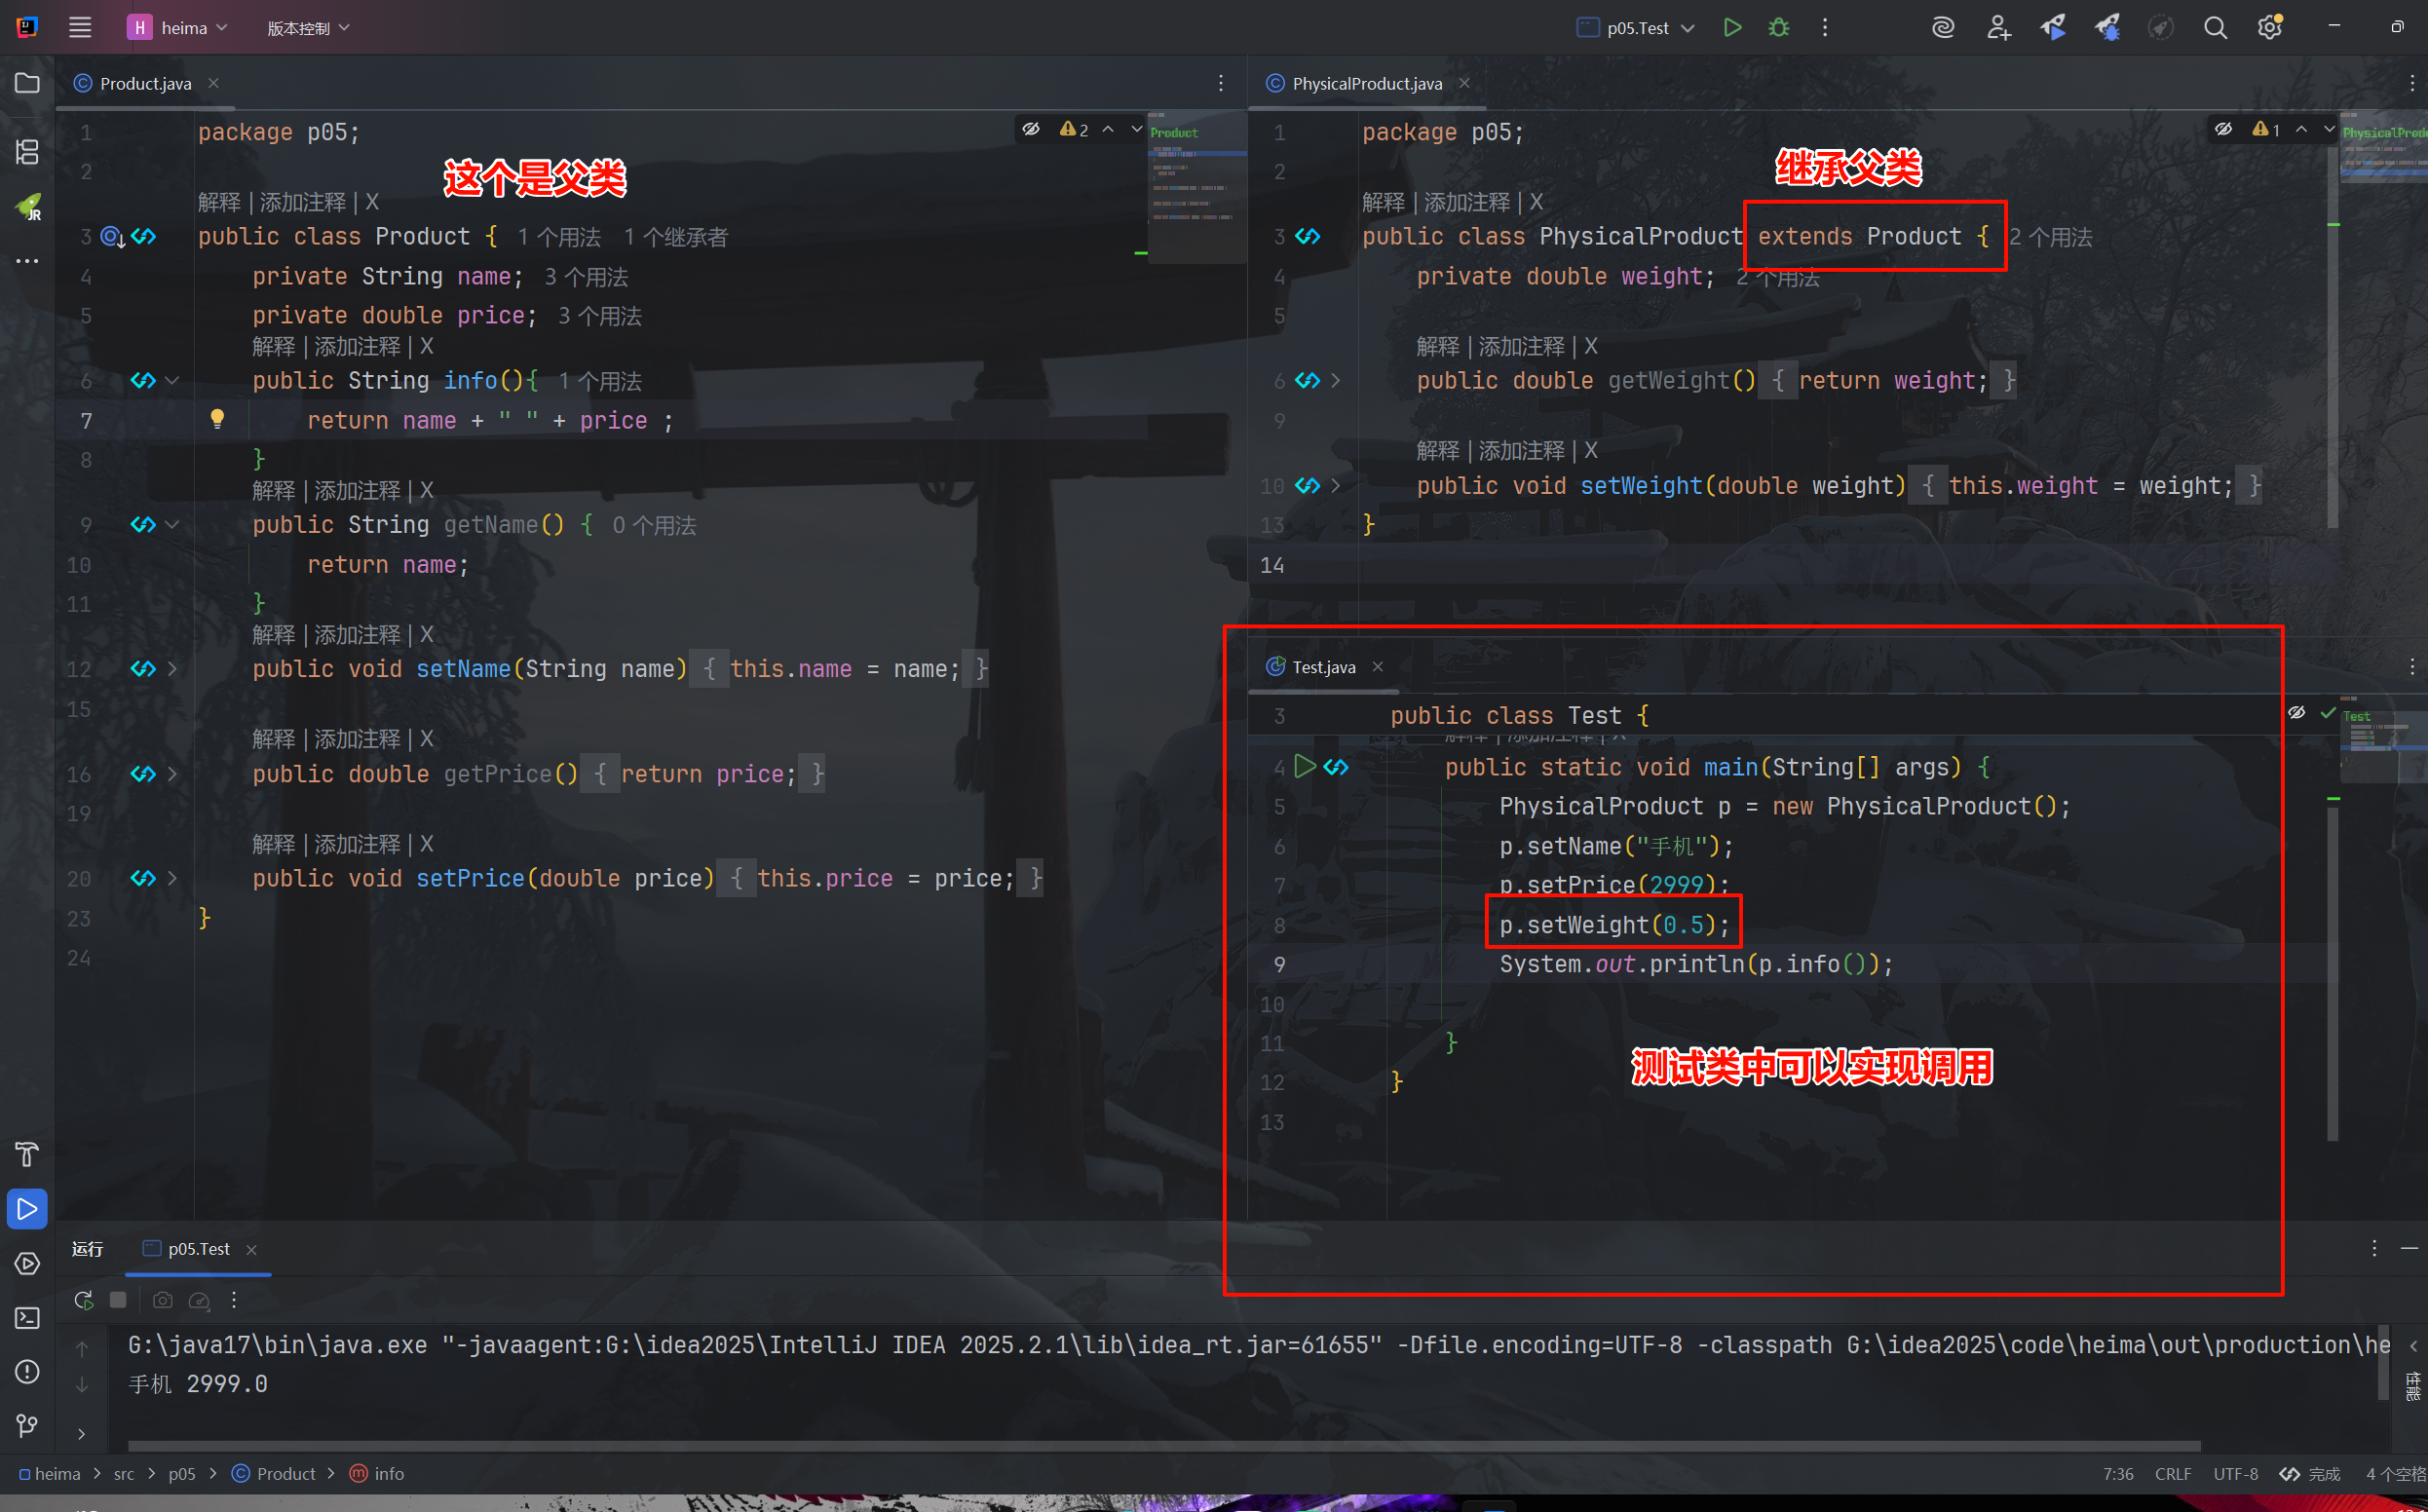Click the UTF-8 encoding in status bar
This screenshot has width=2428, height=1512.
click(x=2235, y=1474)
